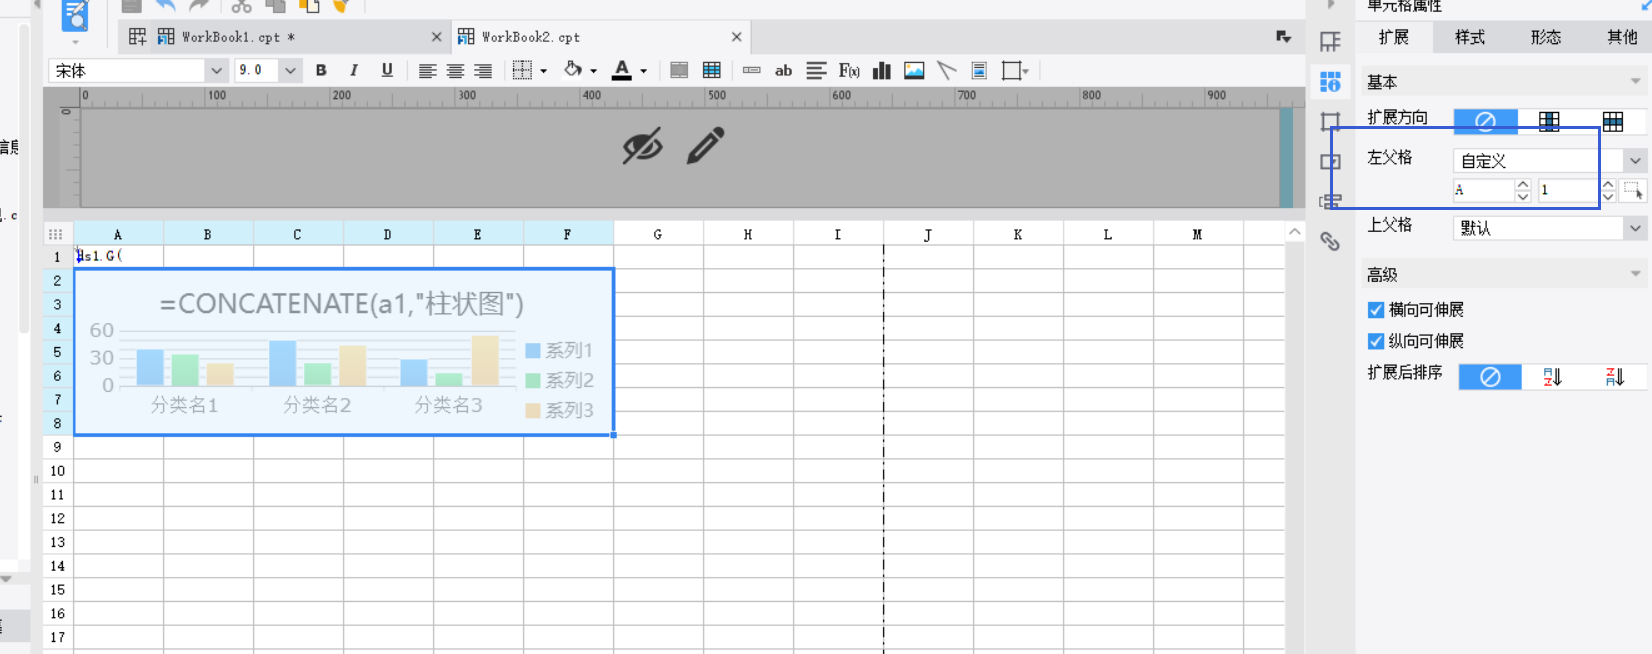The image size is (1652, 654).
Task: Set expand direction to none
Action: 1485,121
